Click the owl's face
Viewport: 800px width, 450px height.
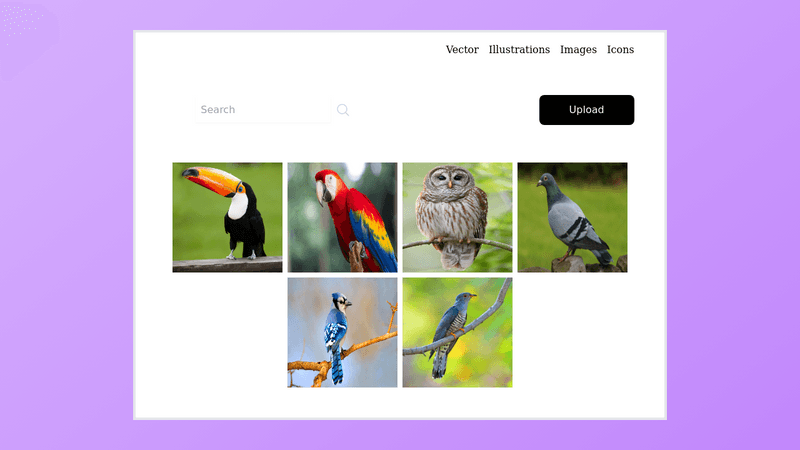(449, 180)
